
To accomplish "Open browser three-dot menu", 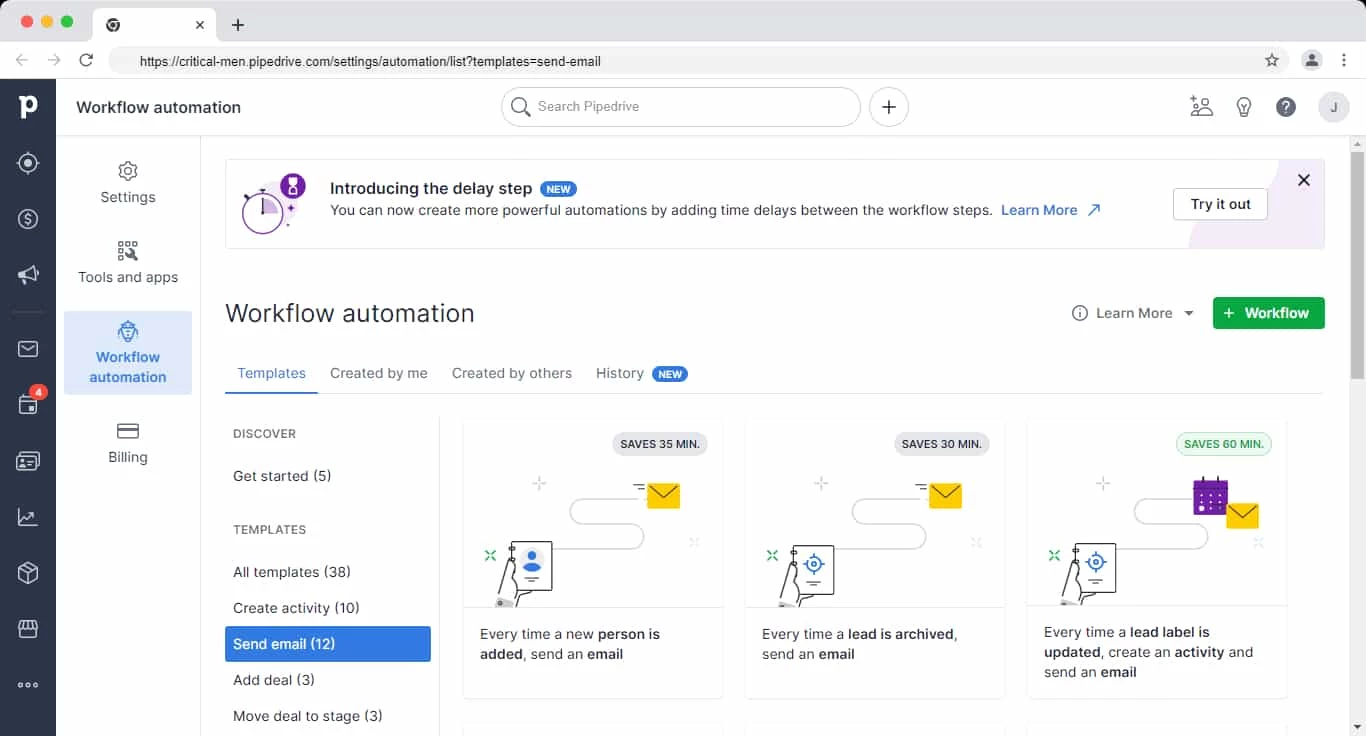I will pos(1344,60).
